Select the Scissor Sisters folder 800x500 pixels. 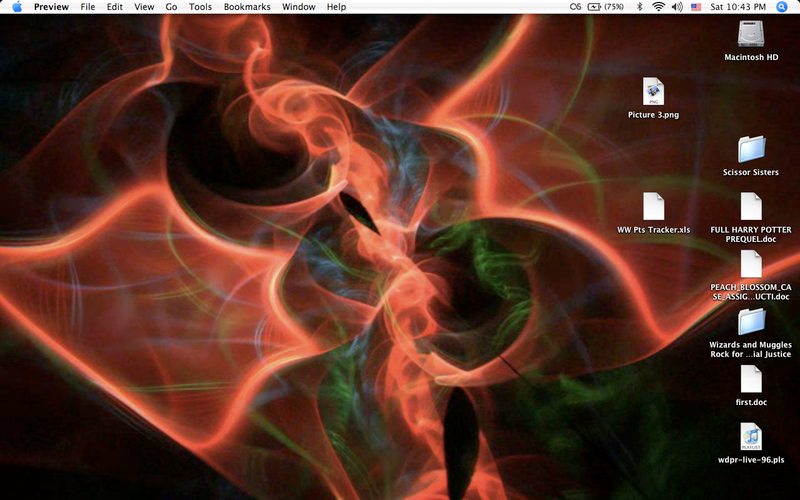click(x=751, y=149)
